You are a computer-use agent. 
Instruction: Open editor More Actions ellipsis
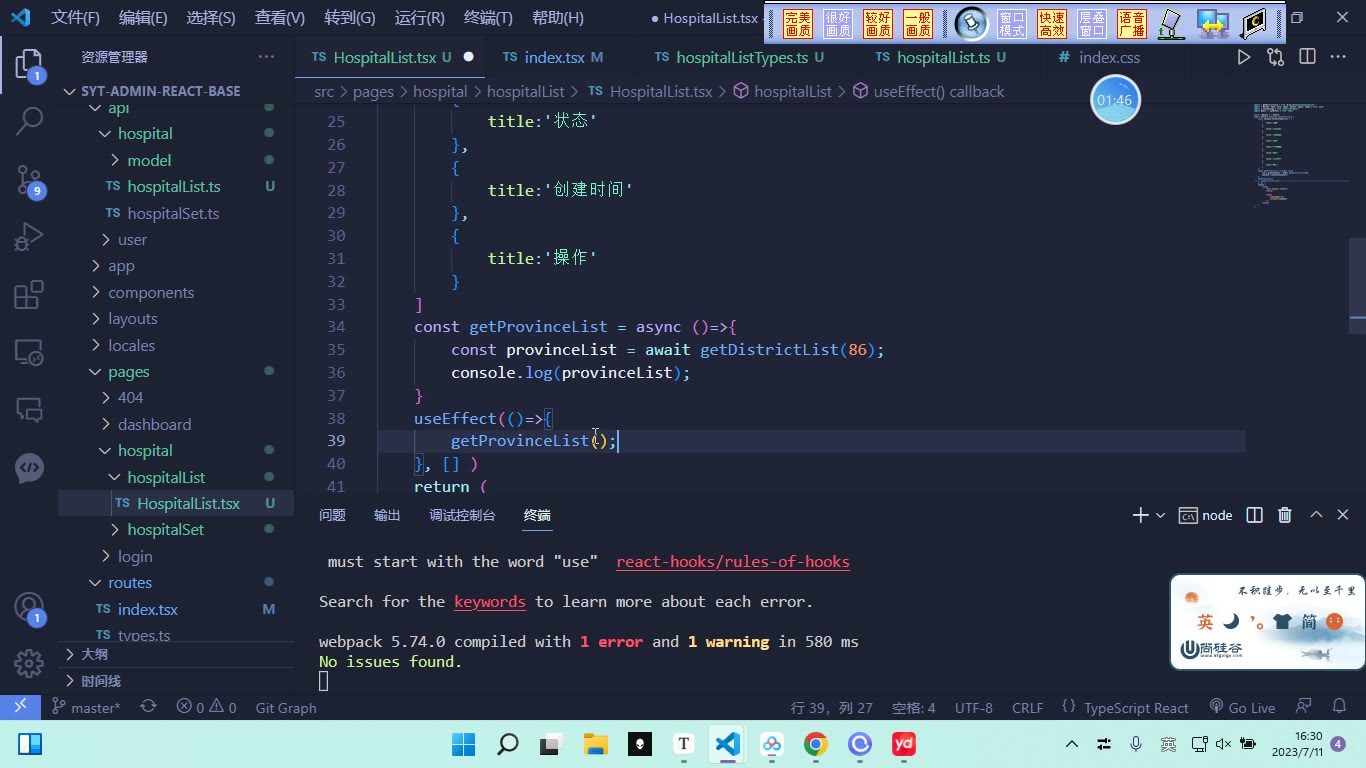point(1338,57)
